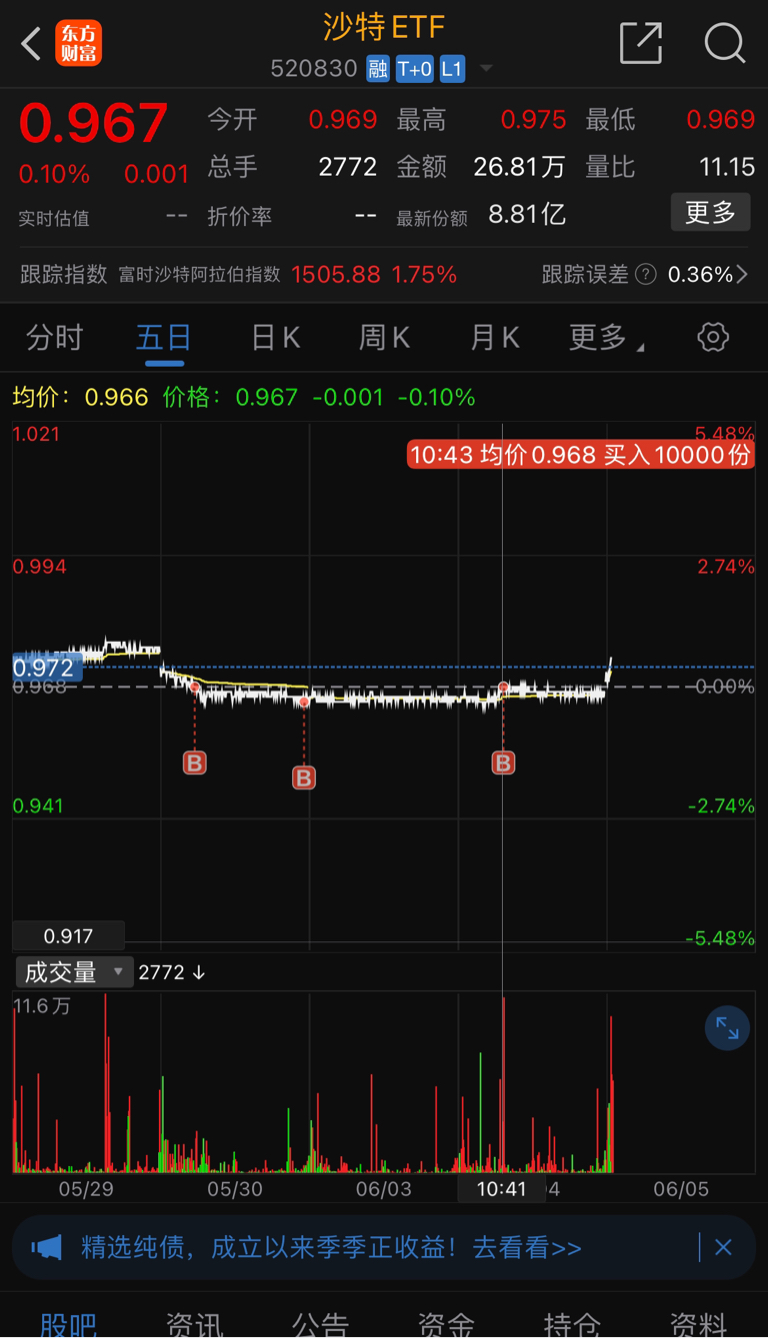The height and width of the screenshot is (1338, 768).
Task: Tap the back arrow icon
Action: [32, 44]
